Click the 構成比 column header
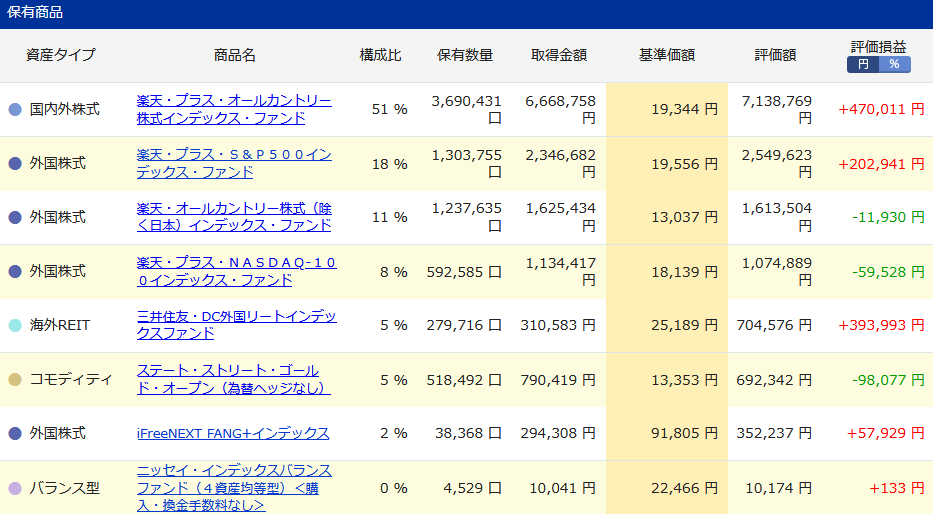 [x=380, y=55]
